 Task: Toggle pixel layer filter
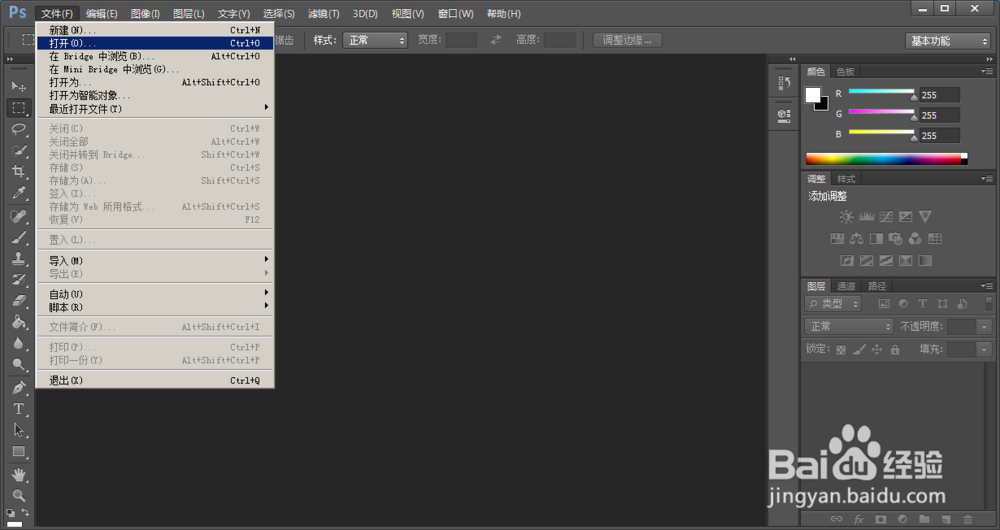(884, 304)
